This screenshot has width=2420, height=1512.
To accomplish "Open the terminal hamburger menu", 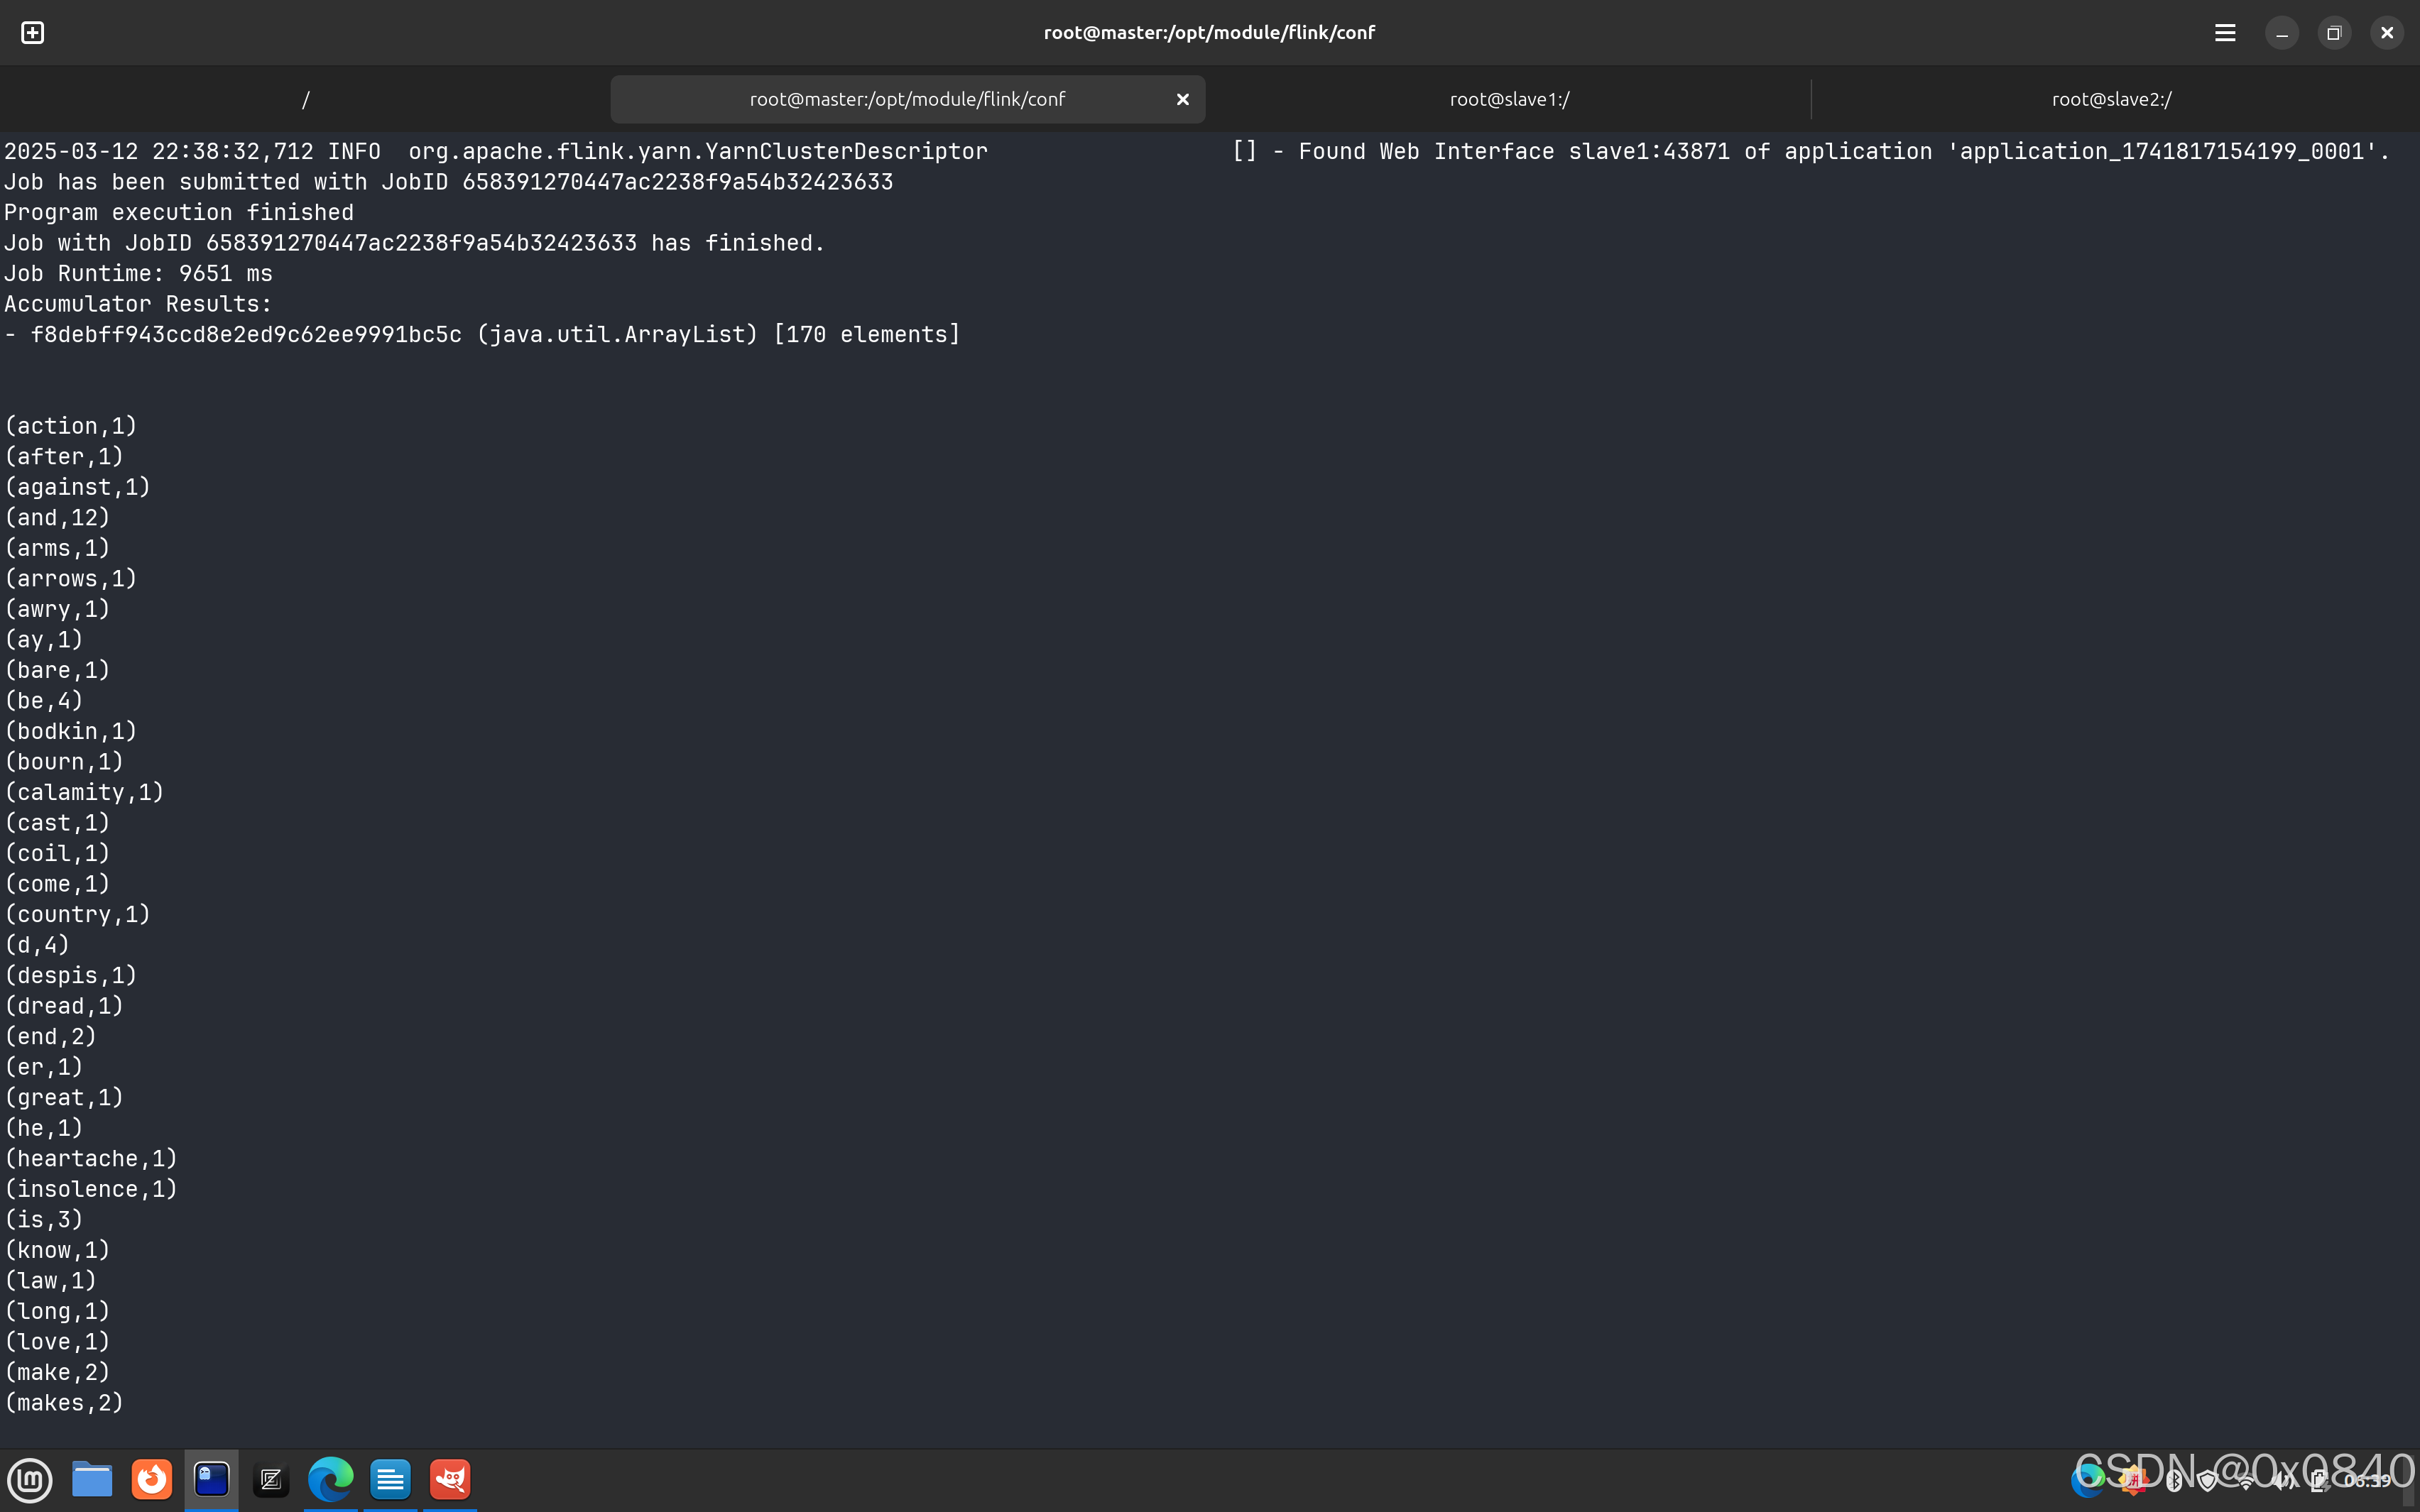I will [2224, 33].
